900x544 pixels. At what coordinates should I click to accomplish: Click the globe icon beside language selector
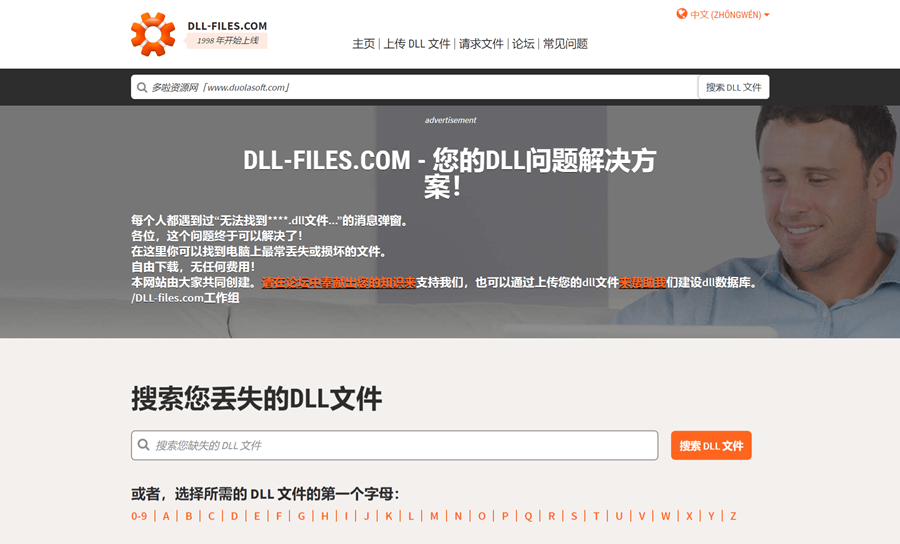tap(682, 14)
